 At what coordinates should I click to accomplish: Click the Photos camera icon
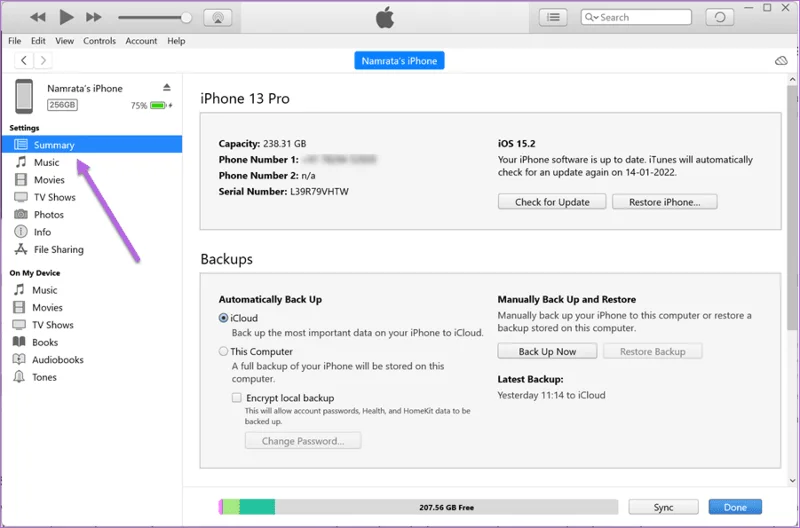[x=21, y=214]
